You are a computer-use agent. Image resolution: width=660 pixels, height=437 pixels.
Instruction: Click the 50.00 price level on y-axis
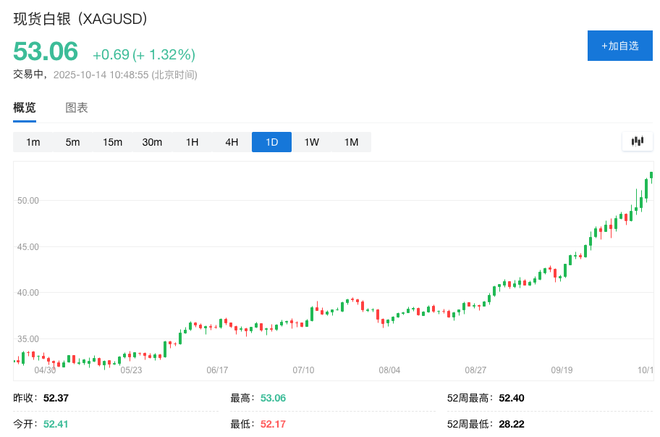tap(28, 201)
